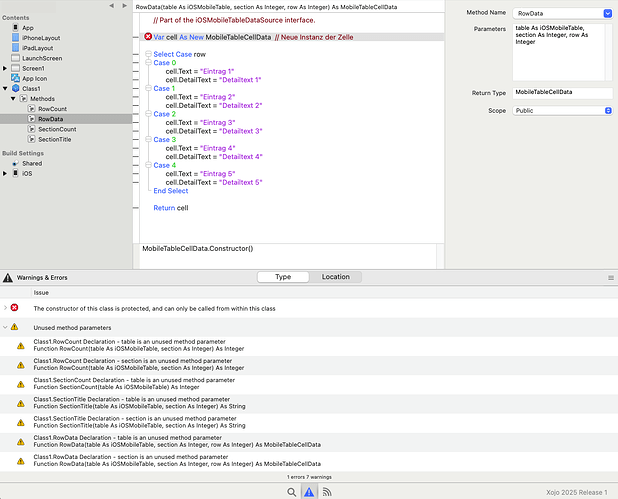Select the iPhoneLayout icon in navigator

pos(15,38)
